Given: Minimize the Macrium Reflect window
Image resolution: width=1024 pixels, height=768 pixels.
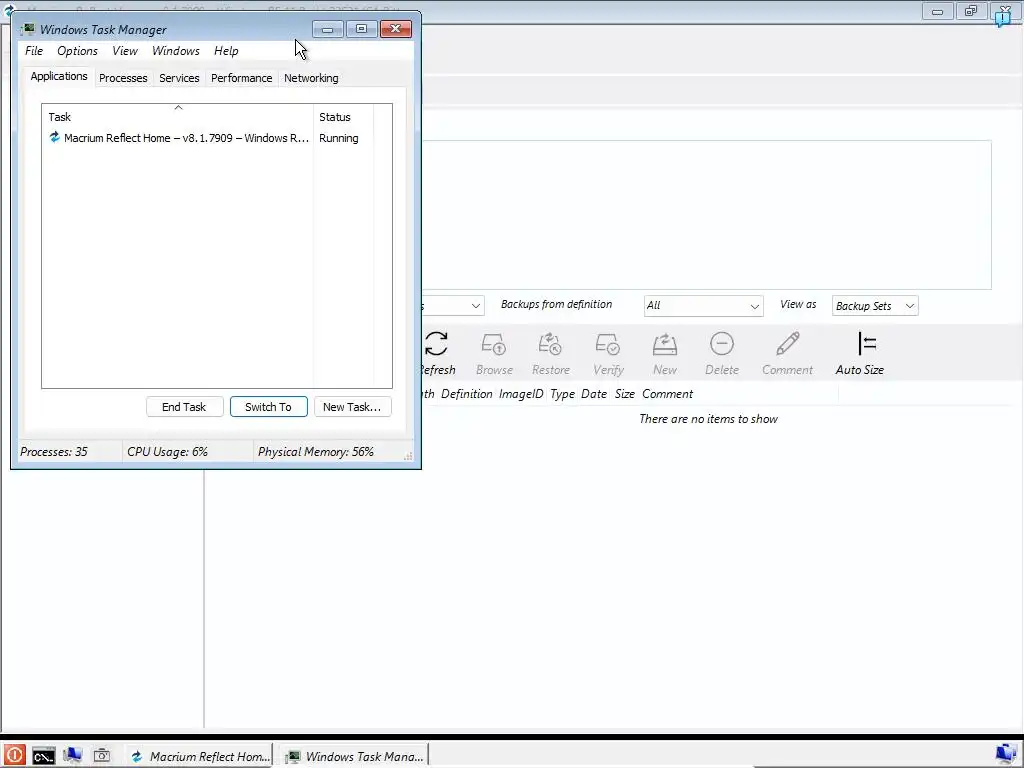Looking at the screenshot, I should point(937,12).
